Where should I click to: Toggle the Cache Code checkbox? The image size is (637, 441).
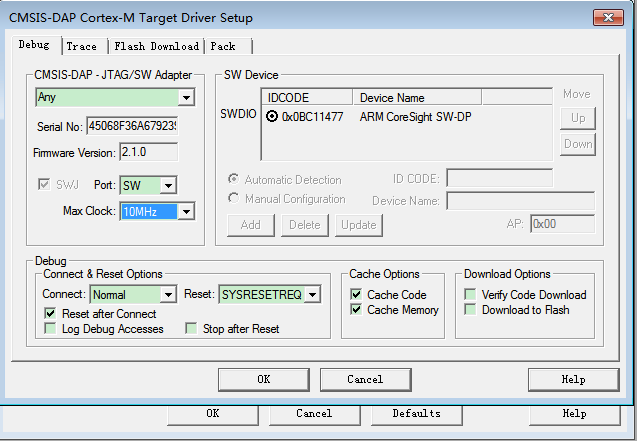(x=356, y=294)
